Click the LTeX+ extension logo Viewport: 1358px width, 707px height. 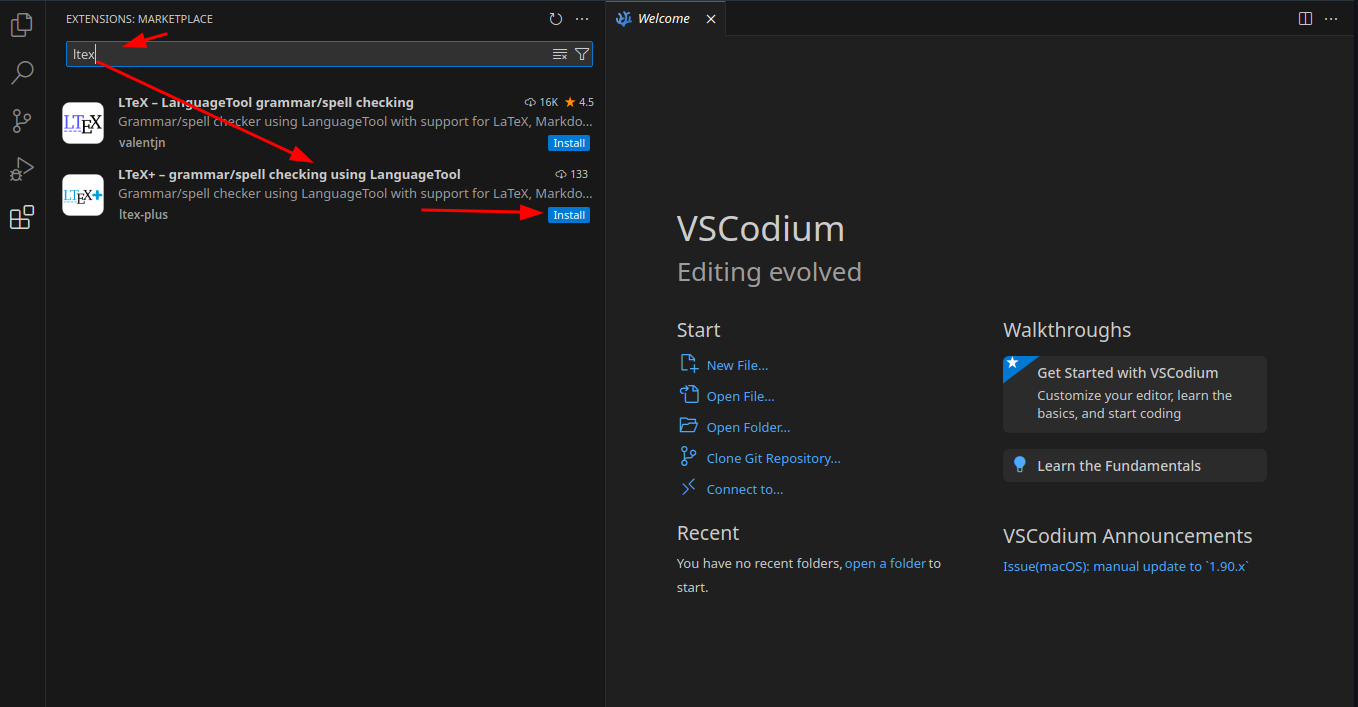pyautogui.click(x=83, y=195)
